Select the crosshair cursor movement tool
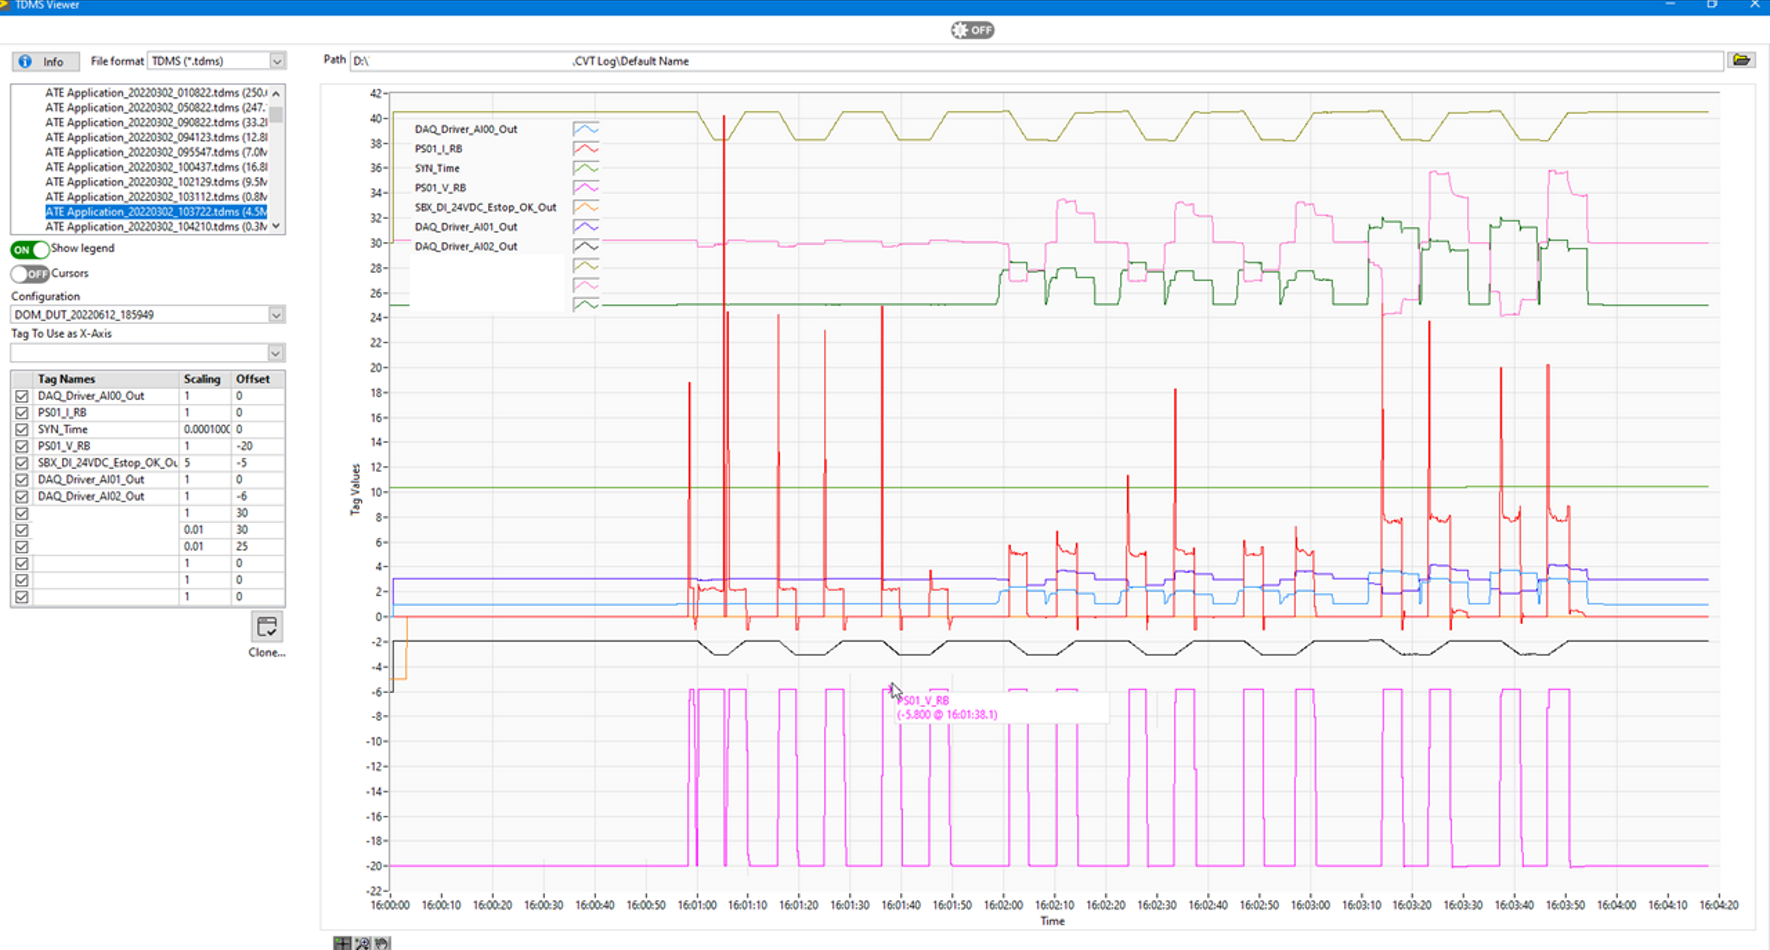Screen dimensions: 1770x950 [342, 943]
